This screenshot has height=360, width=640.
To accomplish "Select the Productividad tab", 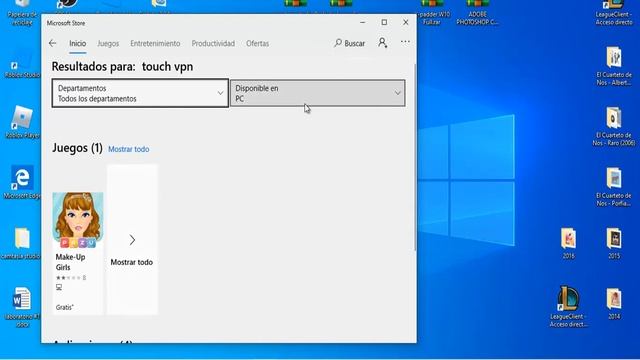I will click(x=213, y=43).
